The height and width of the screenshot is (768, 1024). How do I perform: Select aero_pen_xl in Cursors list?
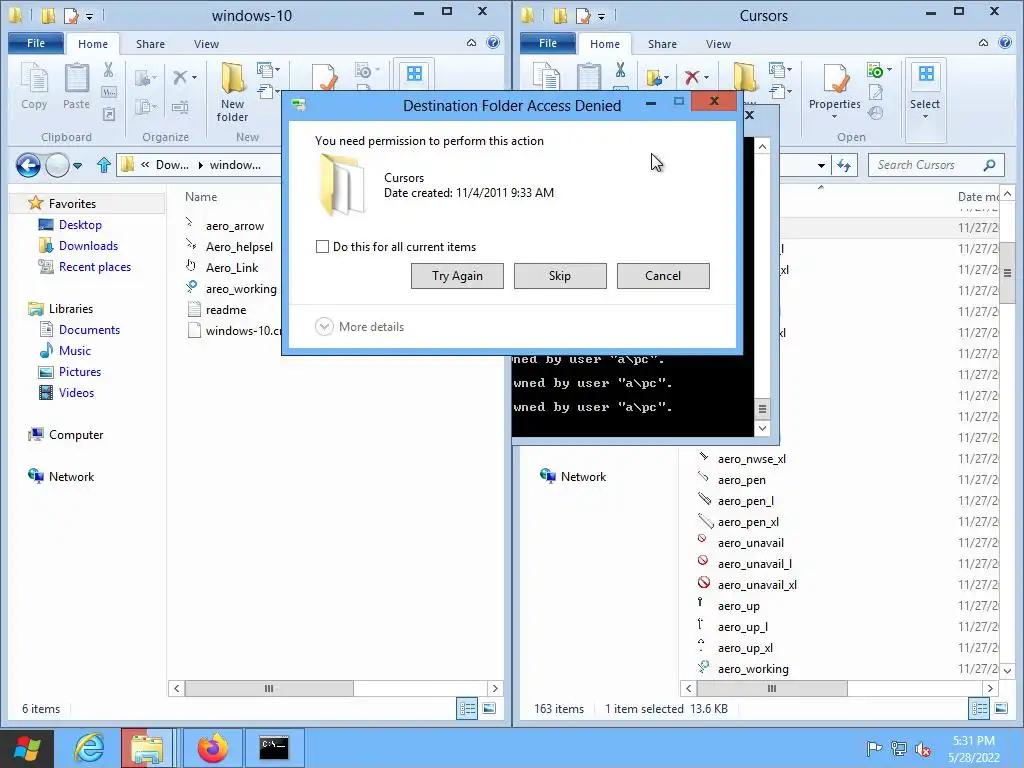tap(748, 522)
